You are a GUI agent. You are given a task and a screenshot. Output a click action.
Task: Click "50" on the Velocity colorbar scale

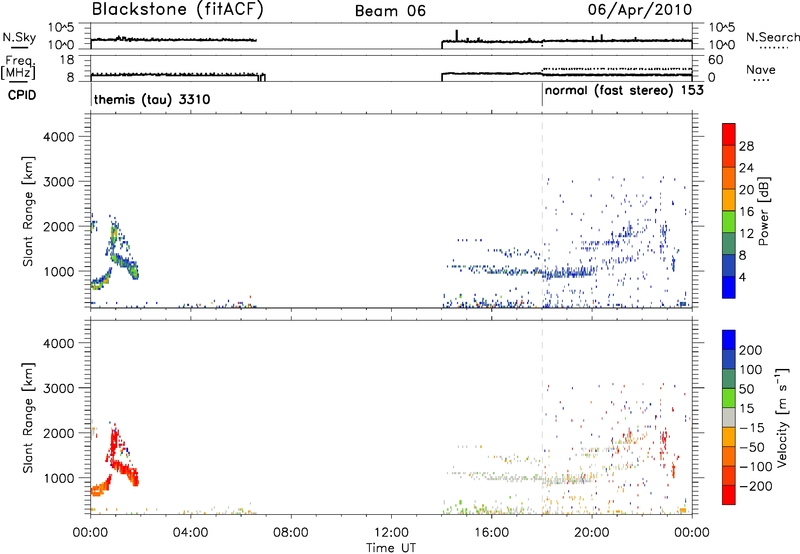point(746,389)
